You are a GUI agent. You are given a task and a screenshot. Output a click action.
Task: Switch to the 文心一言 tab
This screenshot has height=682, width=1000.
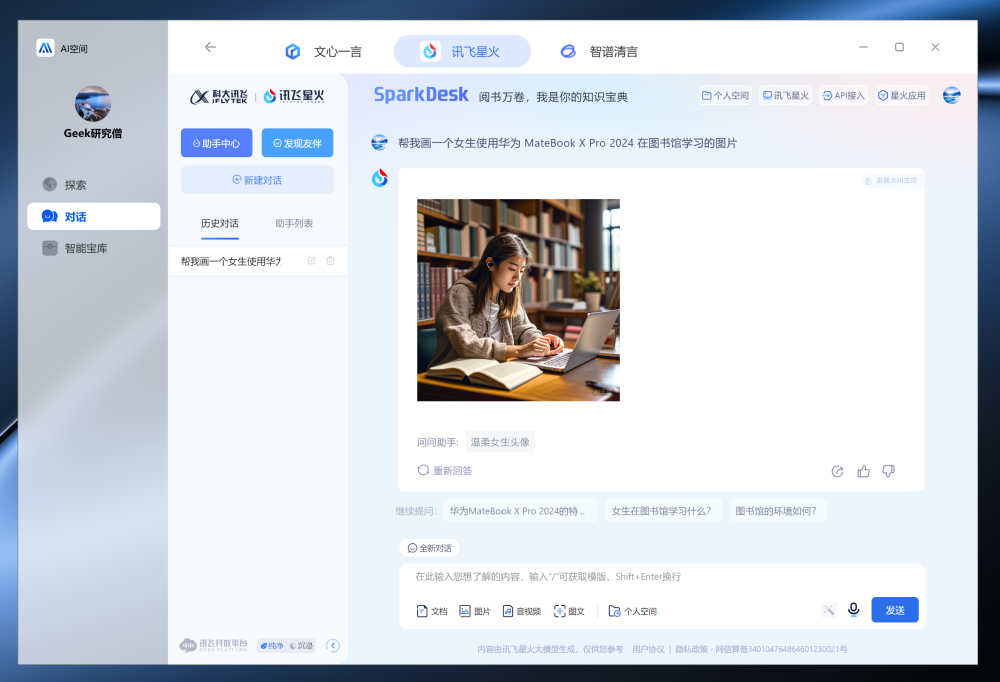coord(323,52)
